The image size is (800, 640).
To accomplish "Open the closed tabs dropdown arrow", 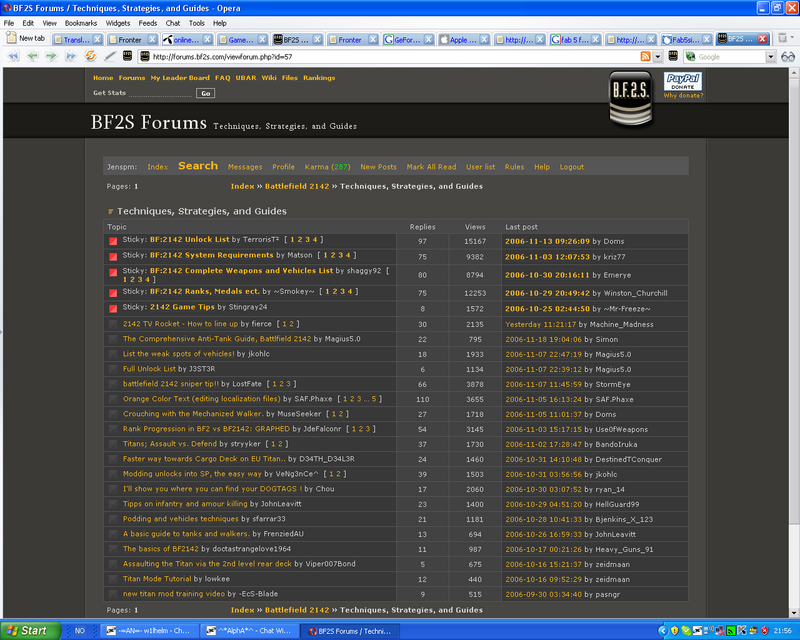I will [792, 38].
